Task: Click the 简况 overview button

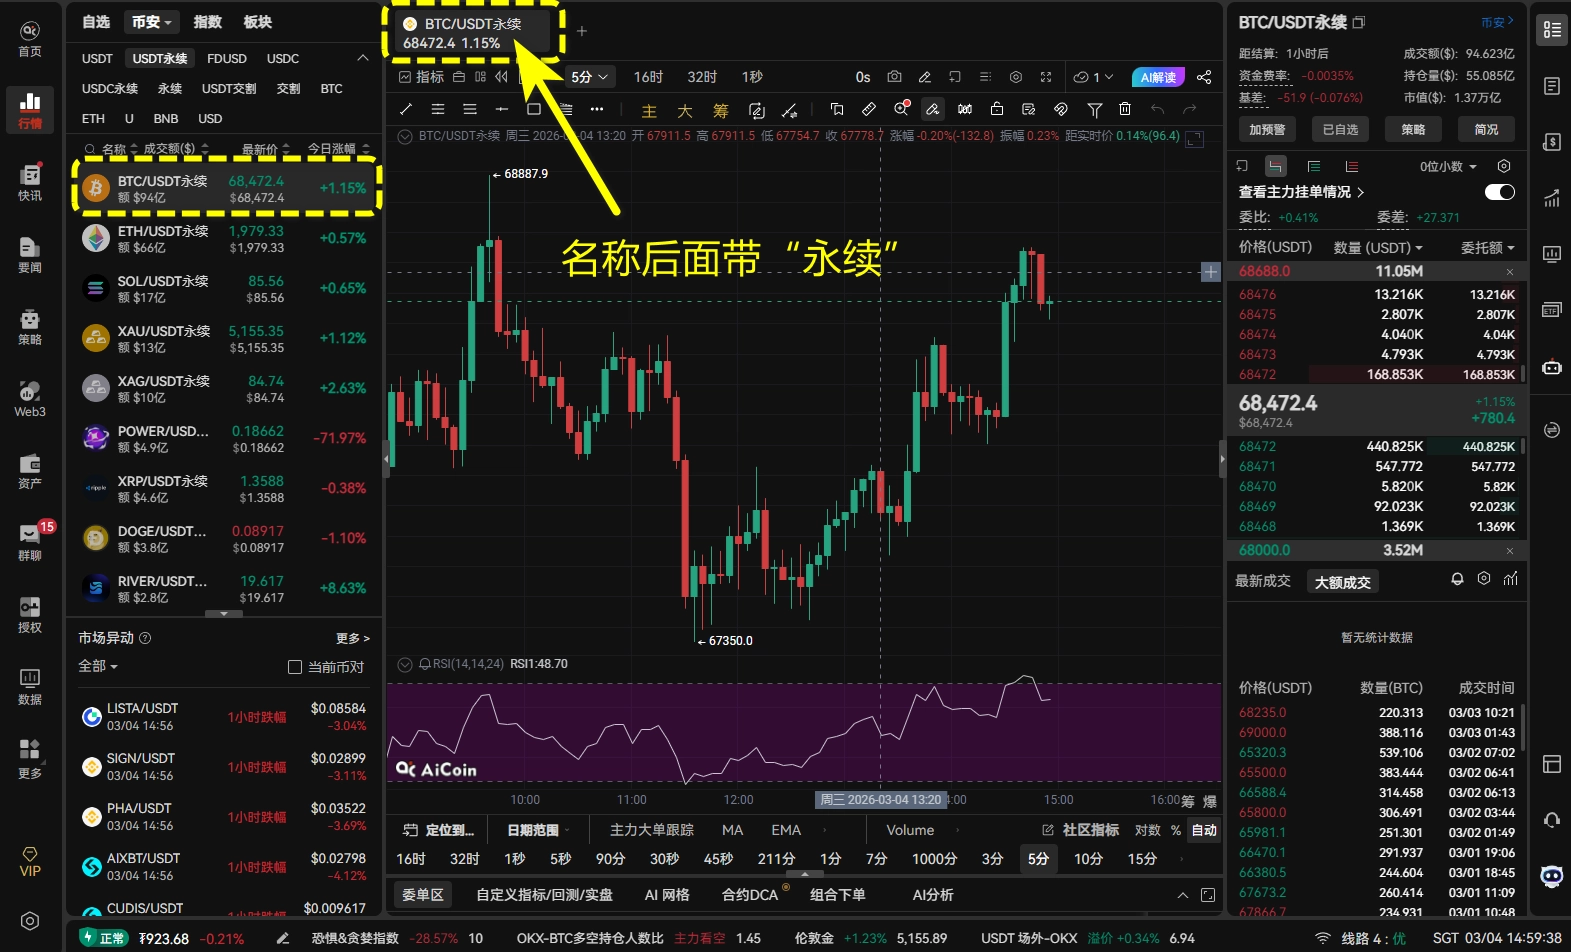Action: tap(1486, 129)
